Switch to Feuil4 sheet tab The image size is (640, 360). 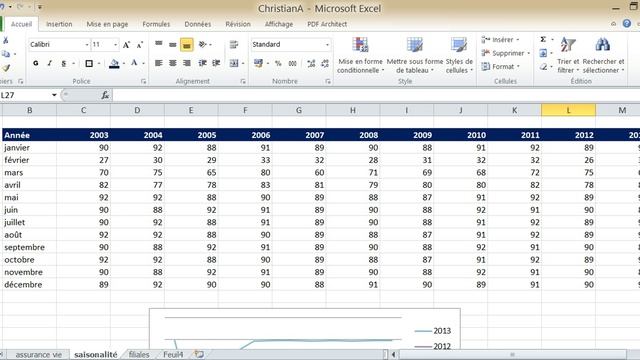(x=173, y=355)
